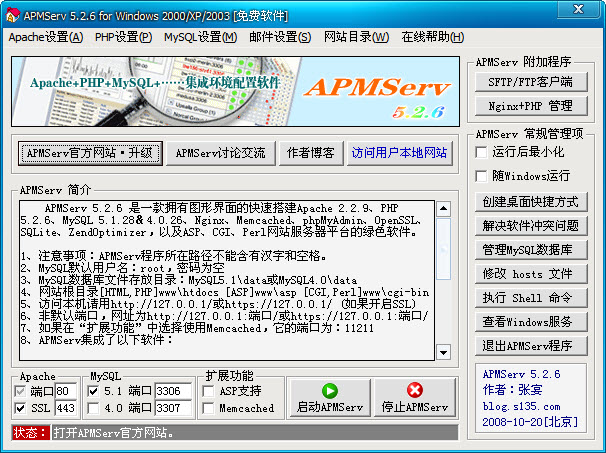Click the green start arrow icon
The height and width of the screenshot is (453, 606).
pos(330,390)
